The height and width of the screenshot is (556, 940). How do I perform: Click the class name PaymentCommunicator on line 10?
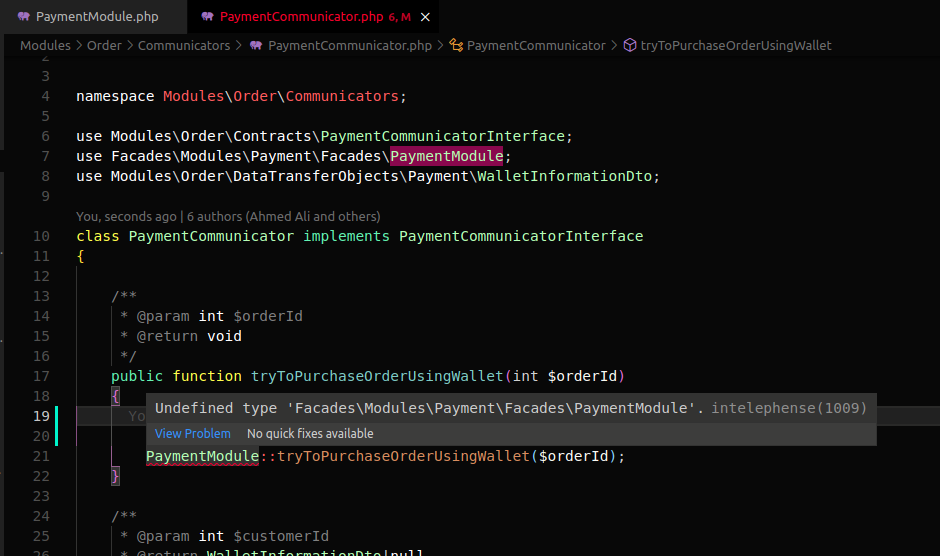(211, 236)
